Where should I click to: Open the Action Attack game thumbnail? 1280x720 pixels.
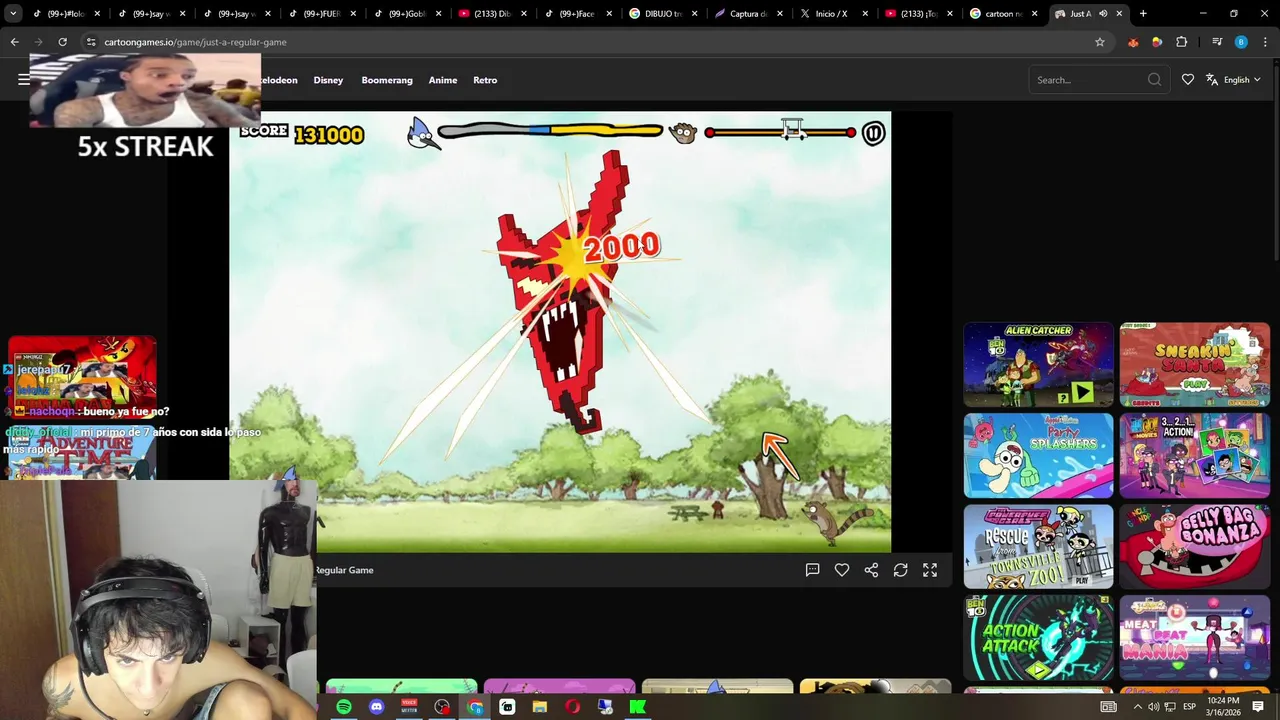click(x=1038, y=637)
